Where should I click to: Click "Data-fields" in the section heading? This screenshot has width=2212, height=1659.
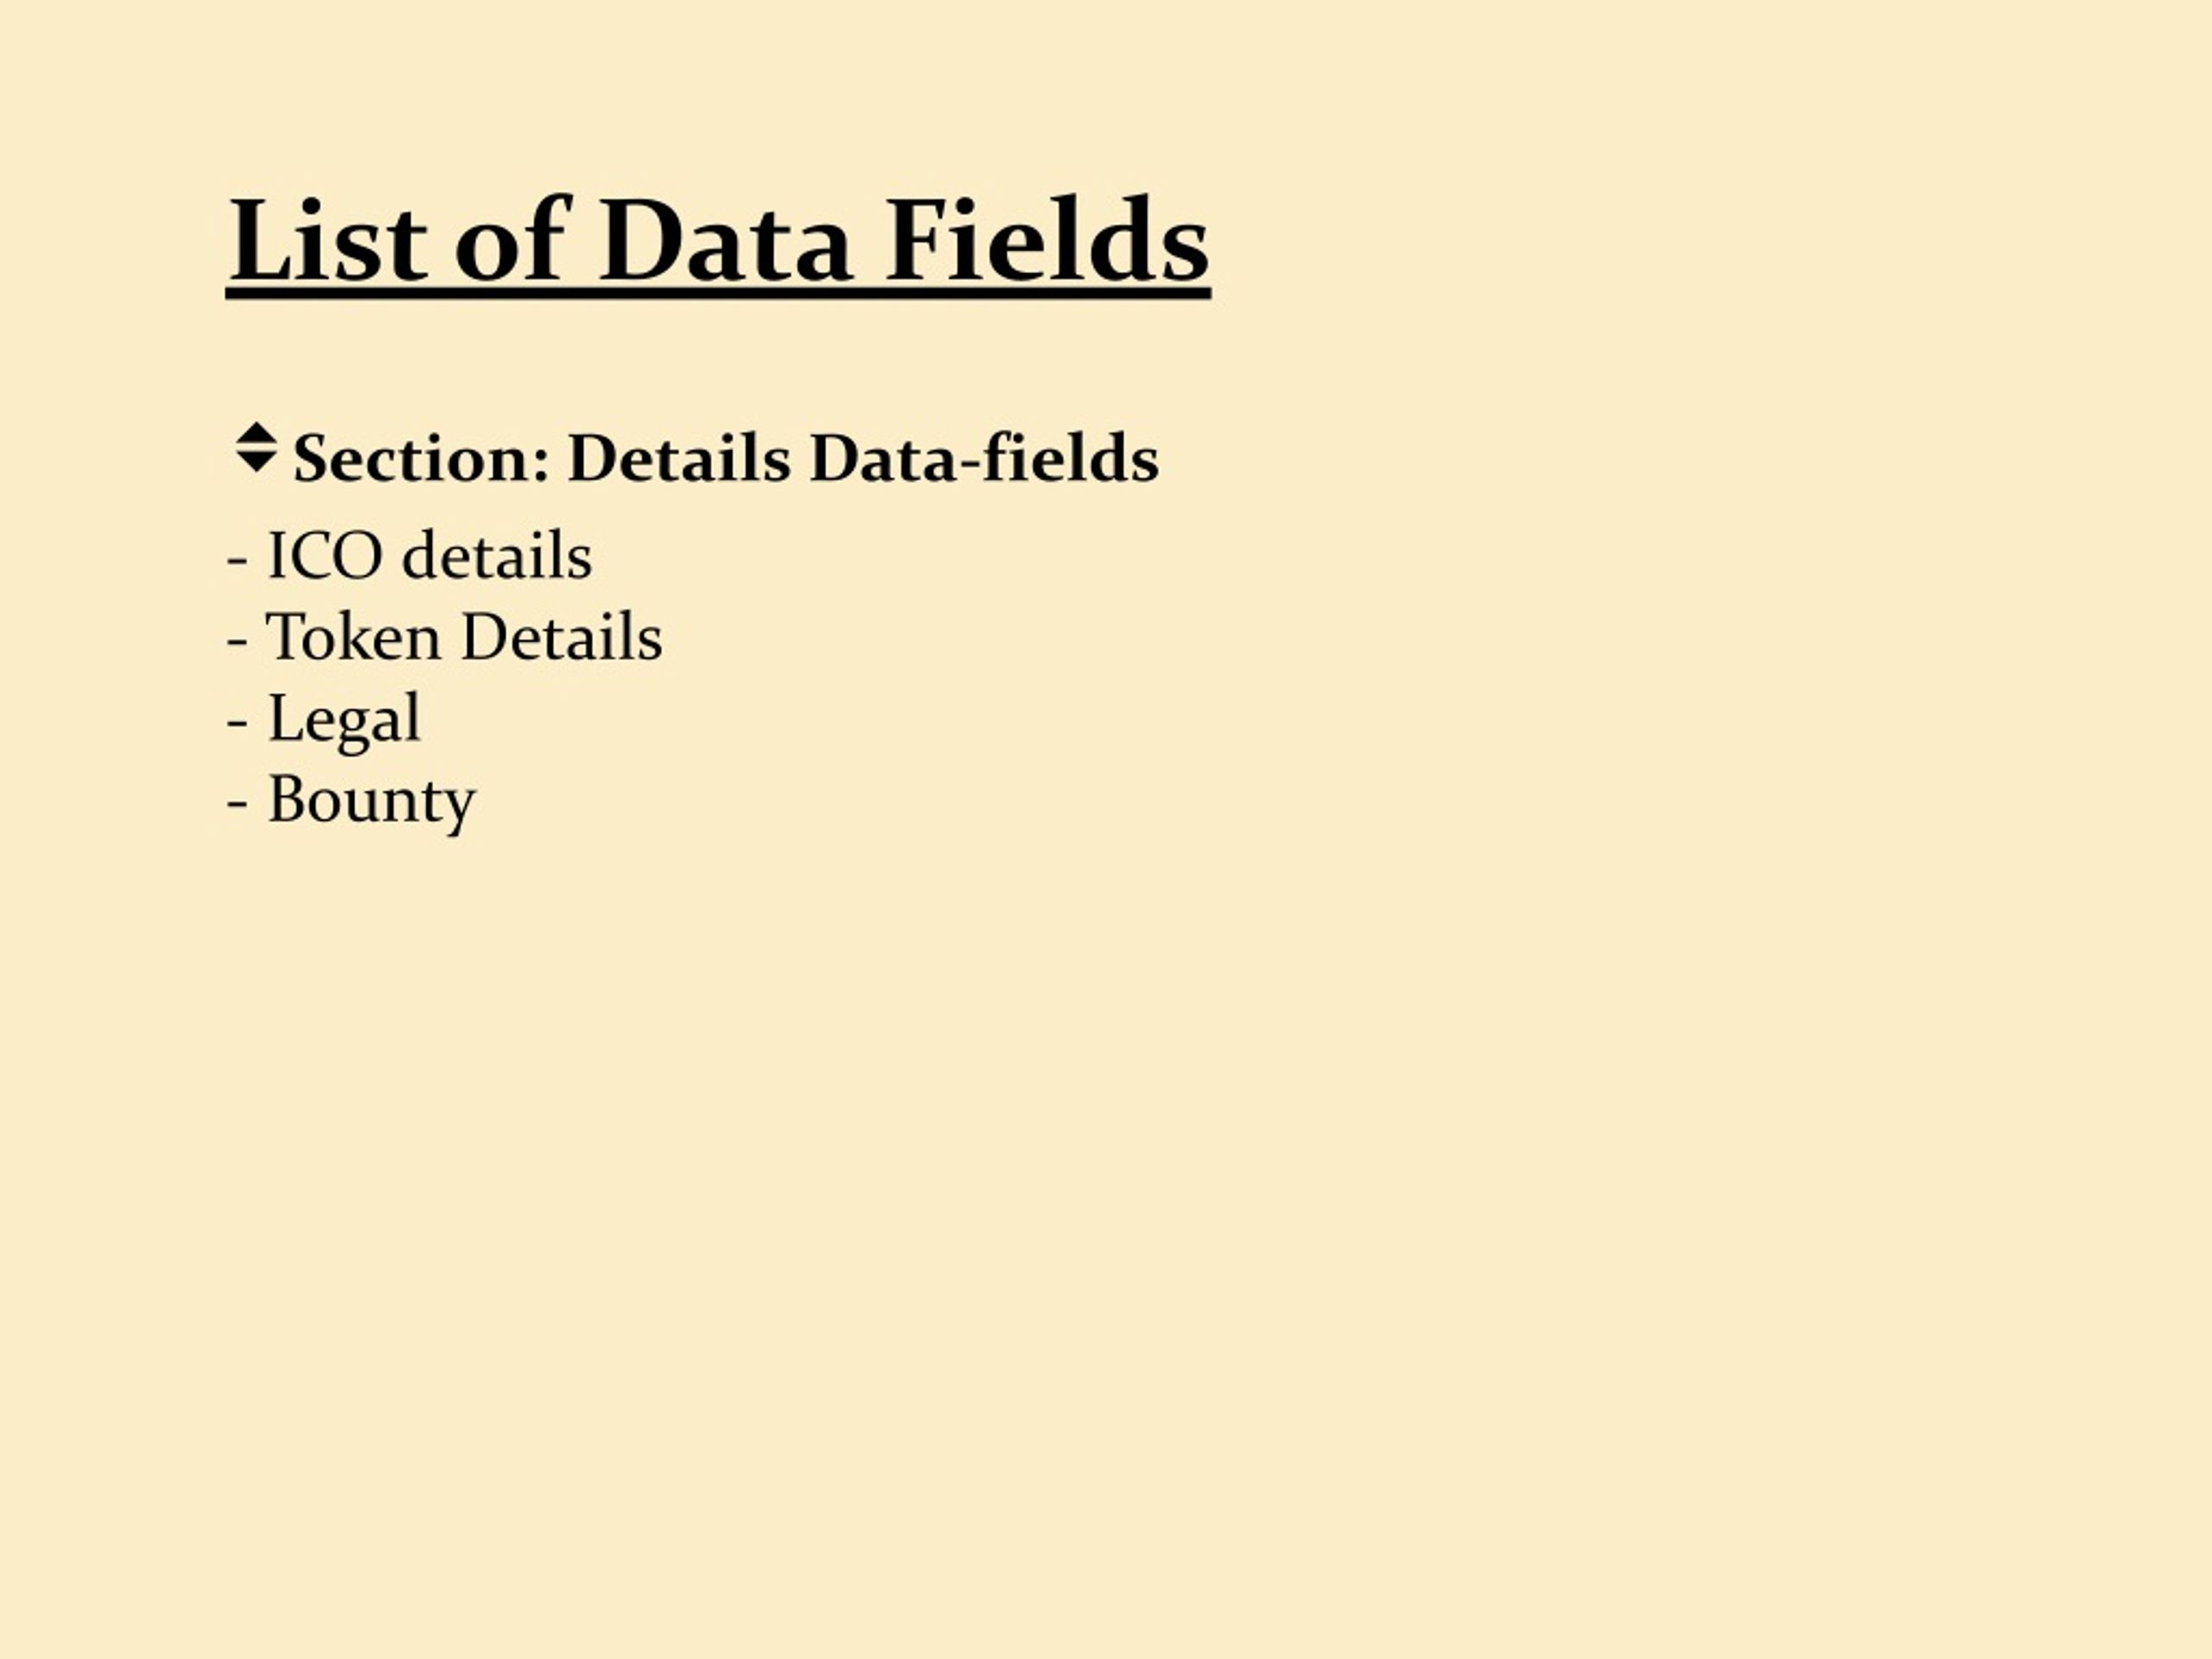coord(984,459)
